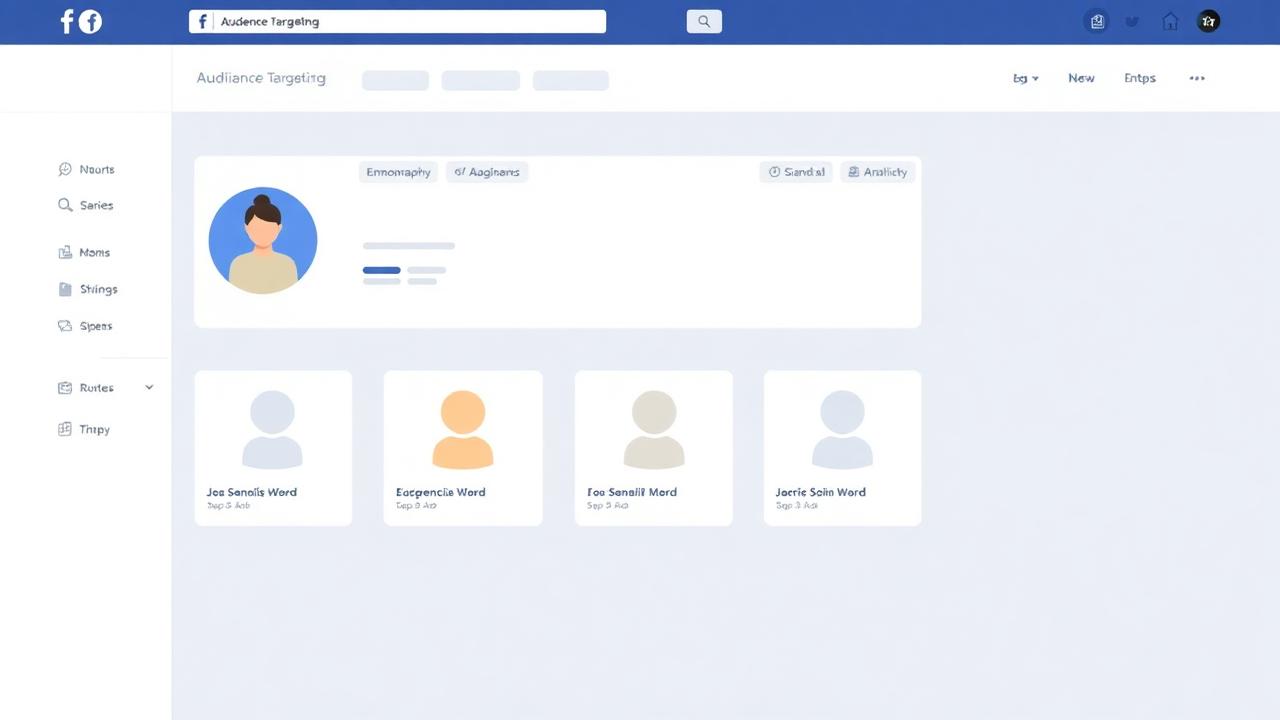Click the Thipy sidebar icon

tap(65, 429)
